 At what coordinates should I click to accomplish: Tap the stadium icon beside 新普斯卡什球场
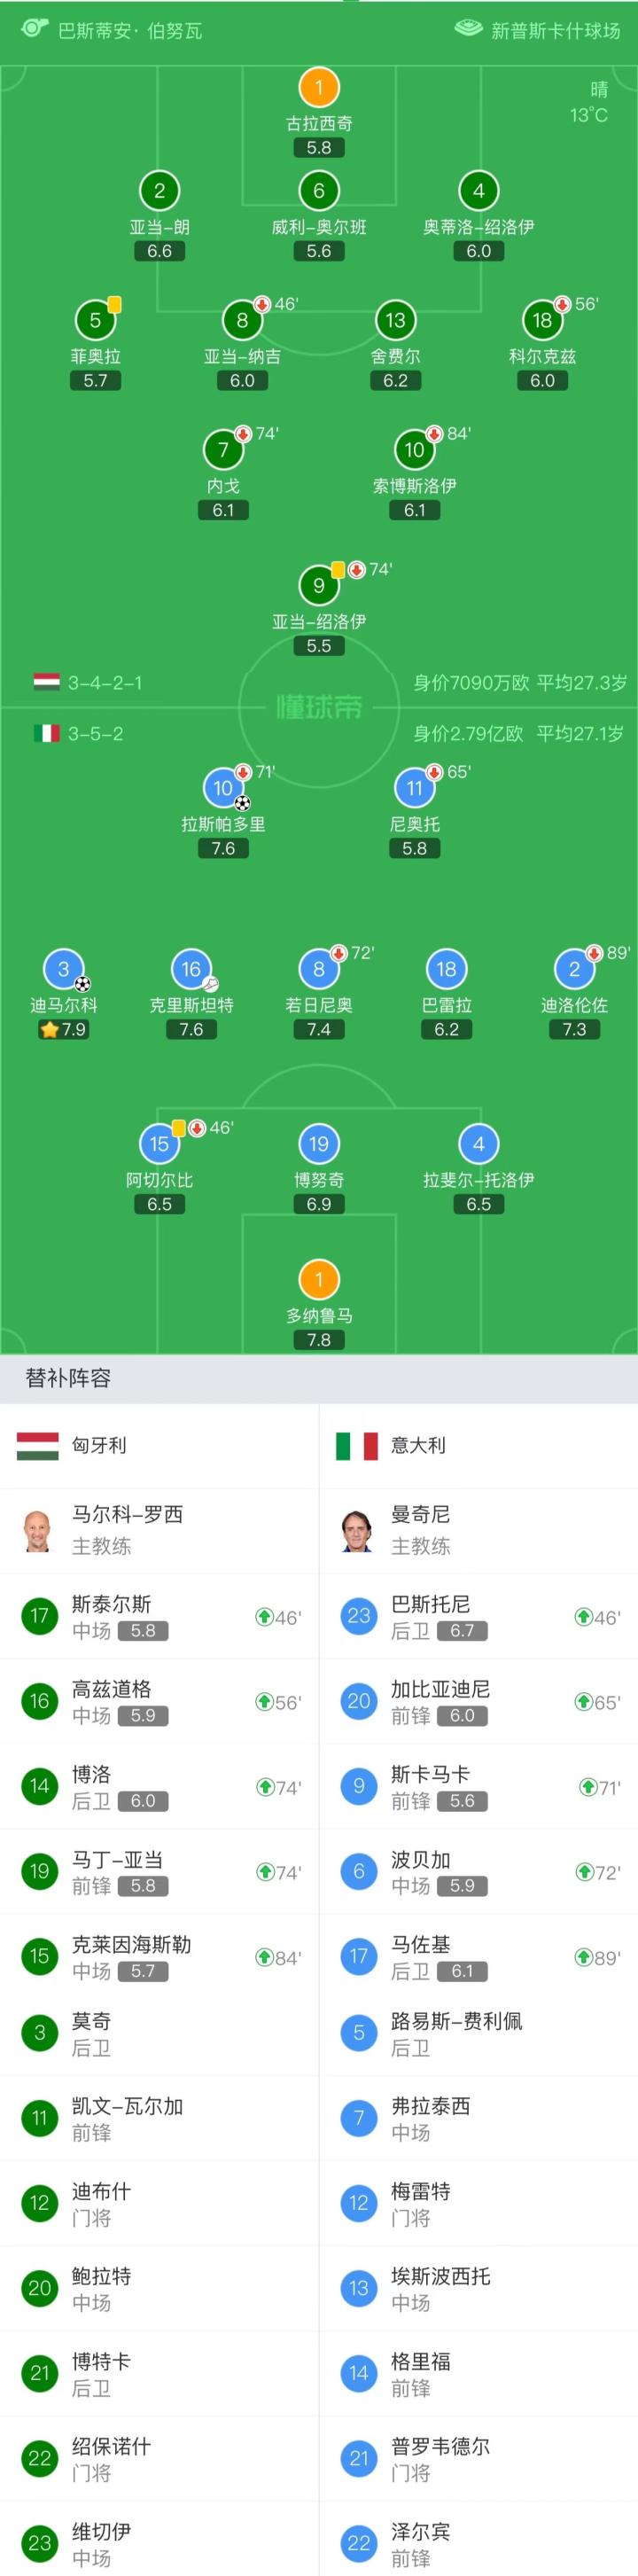[468, 29]
